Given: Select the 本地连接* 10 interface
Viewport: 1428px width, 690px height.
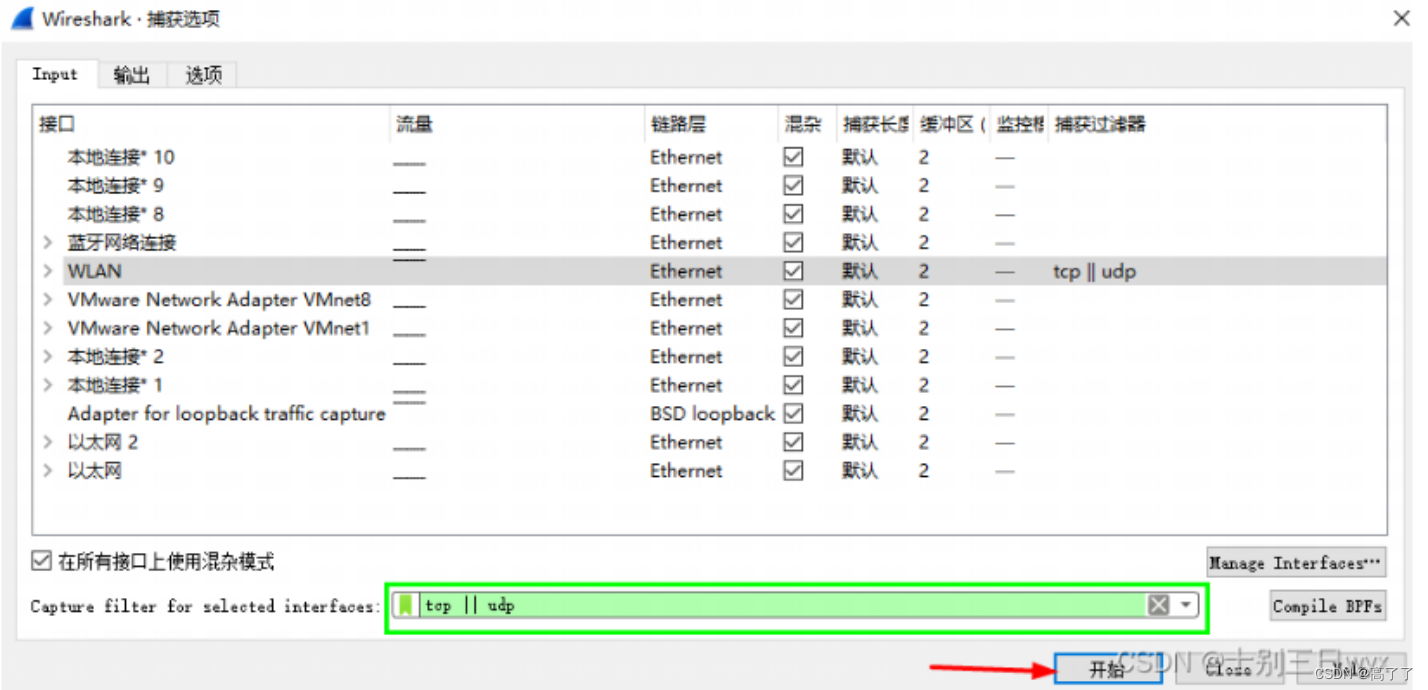Looking at the screenshot, I should tap(121, 157).
